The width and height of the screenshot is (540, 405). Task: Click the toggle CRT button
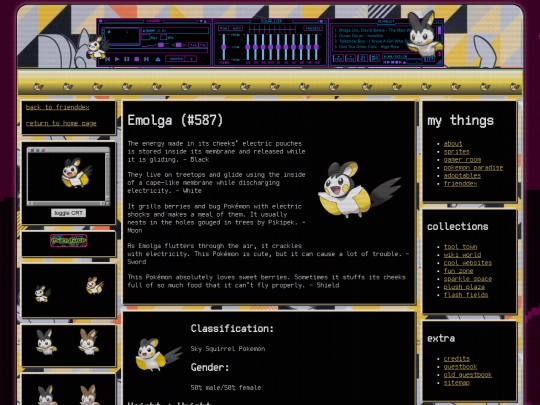pos(69,213)
